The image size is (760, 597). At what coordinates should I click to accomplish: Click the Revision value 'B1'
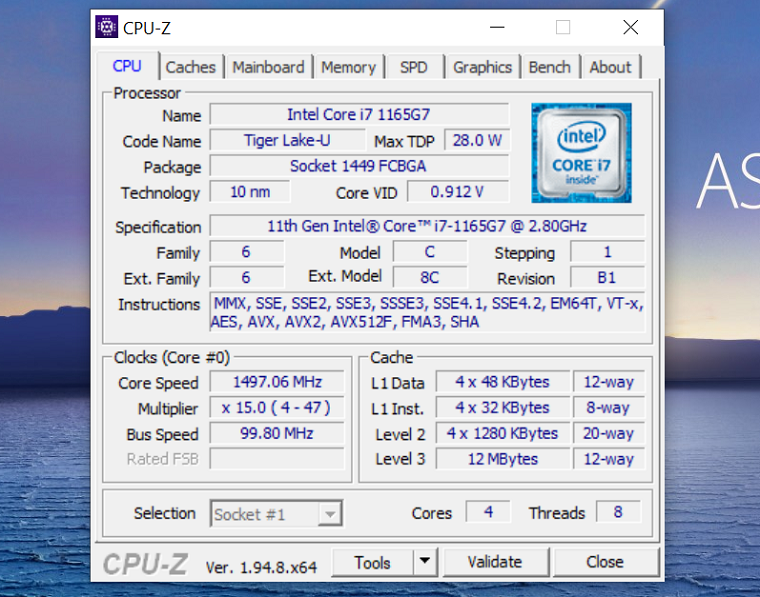click(607, 277)
